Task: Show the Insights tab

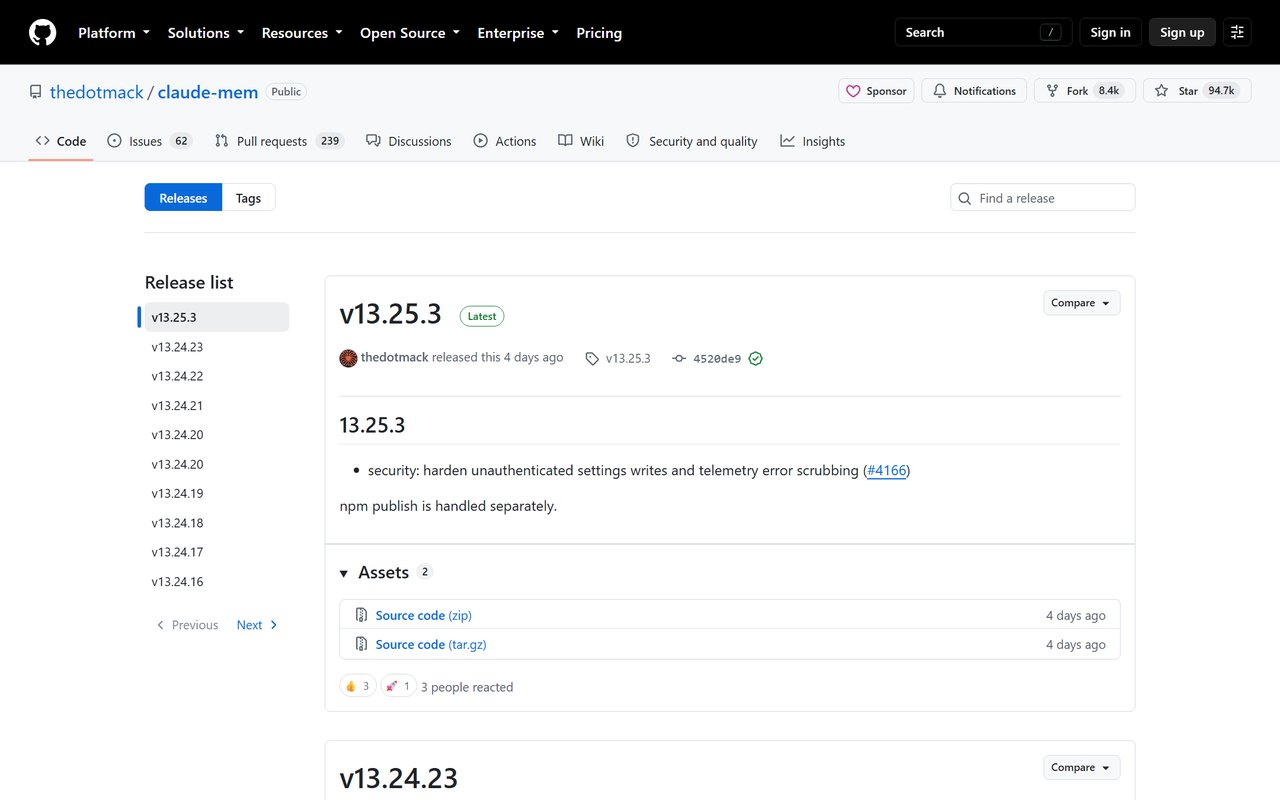Action: 813,141
